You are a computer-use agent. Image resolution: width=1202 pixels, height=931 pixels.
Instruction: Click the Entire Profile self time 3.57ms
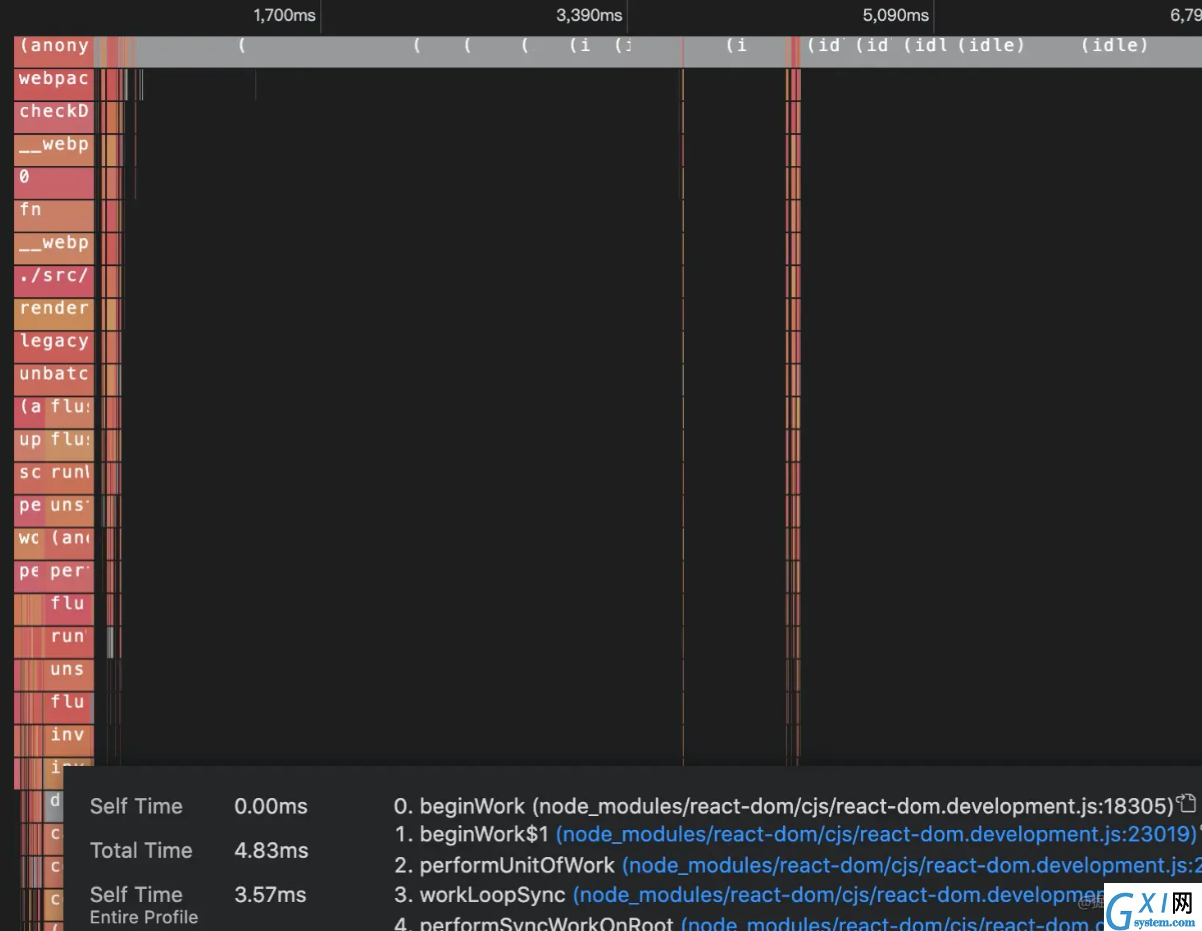(x=271, y=895)
